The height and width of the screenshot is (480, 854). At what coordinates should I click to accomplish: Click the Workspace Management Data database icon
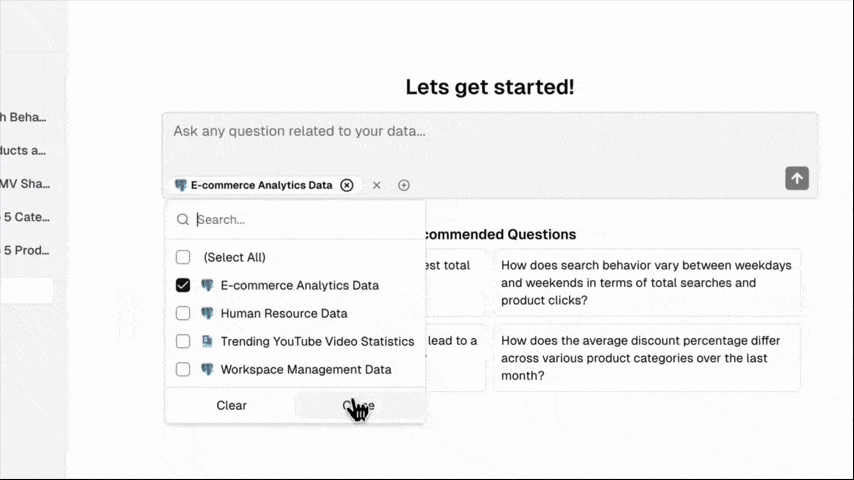click(x=207, y=369)
